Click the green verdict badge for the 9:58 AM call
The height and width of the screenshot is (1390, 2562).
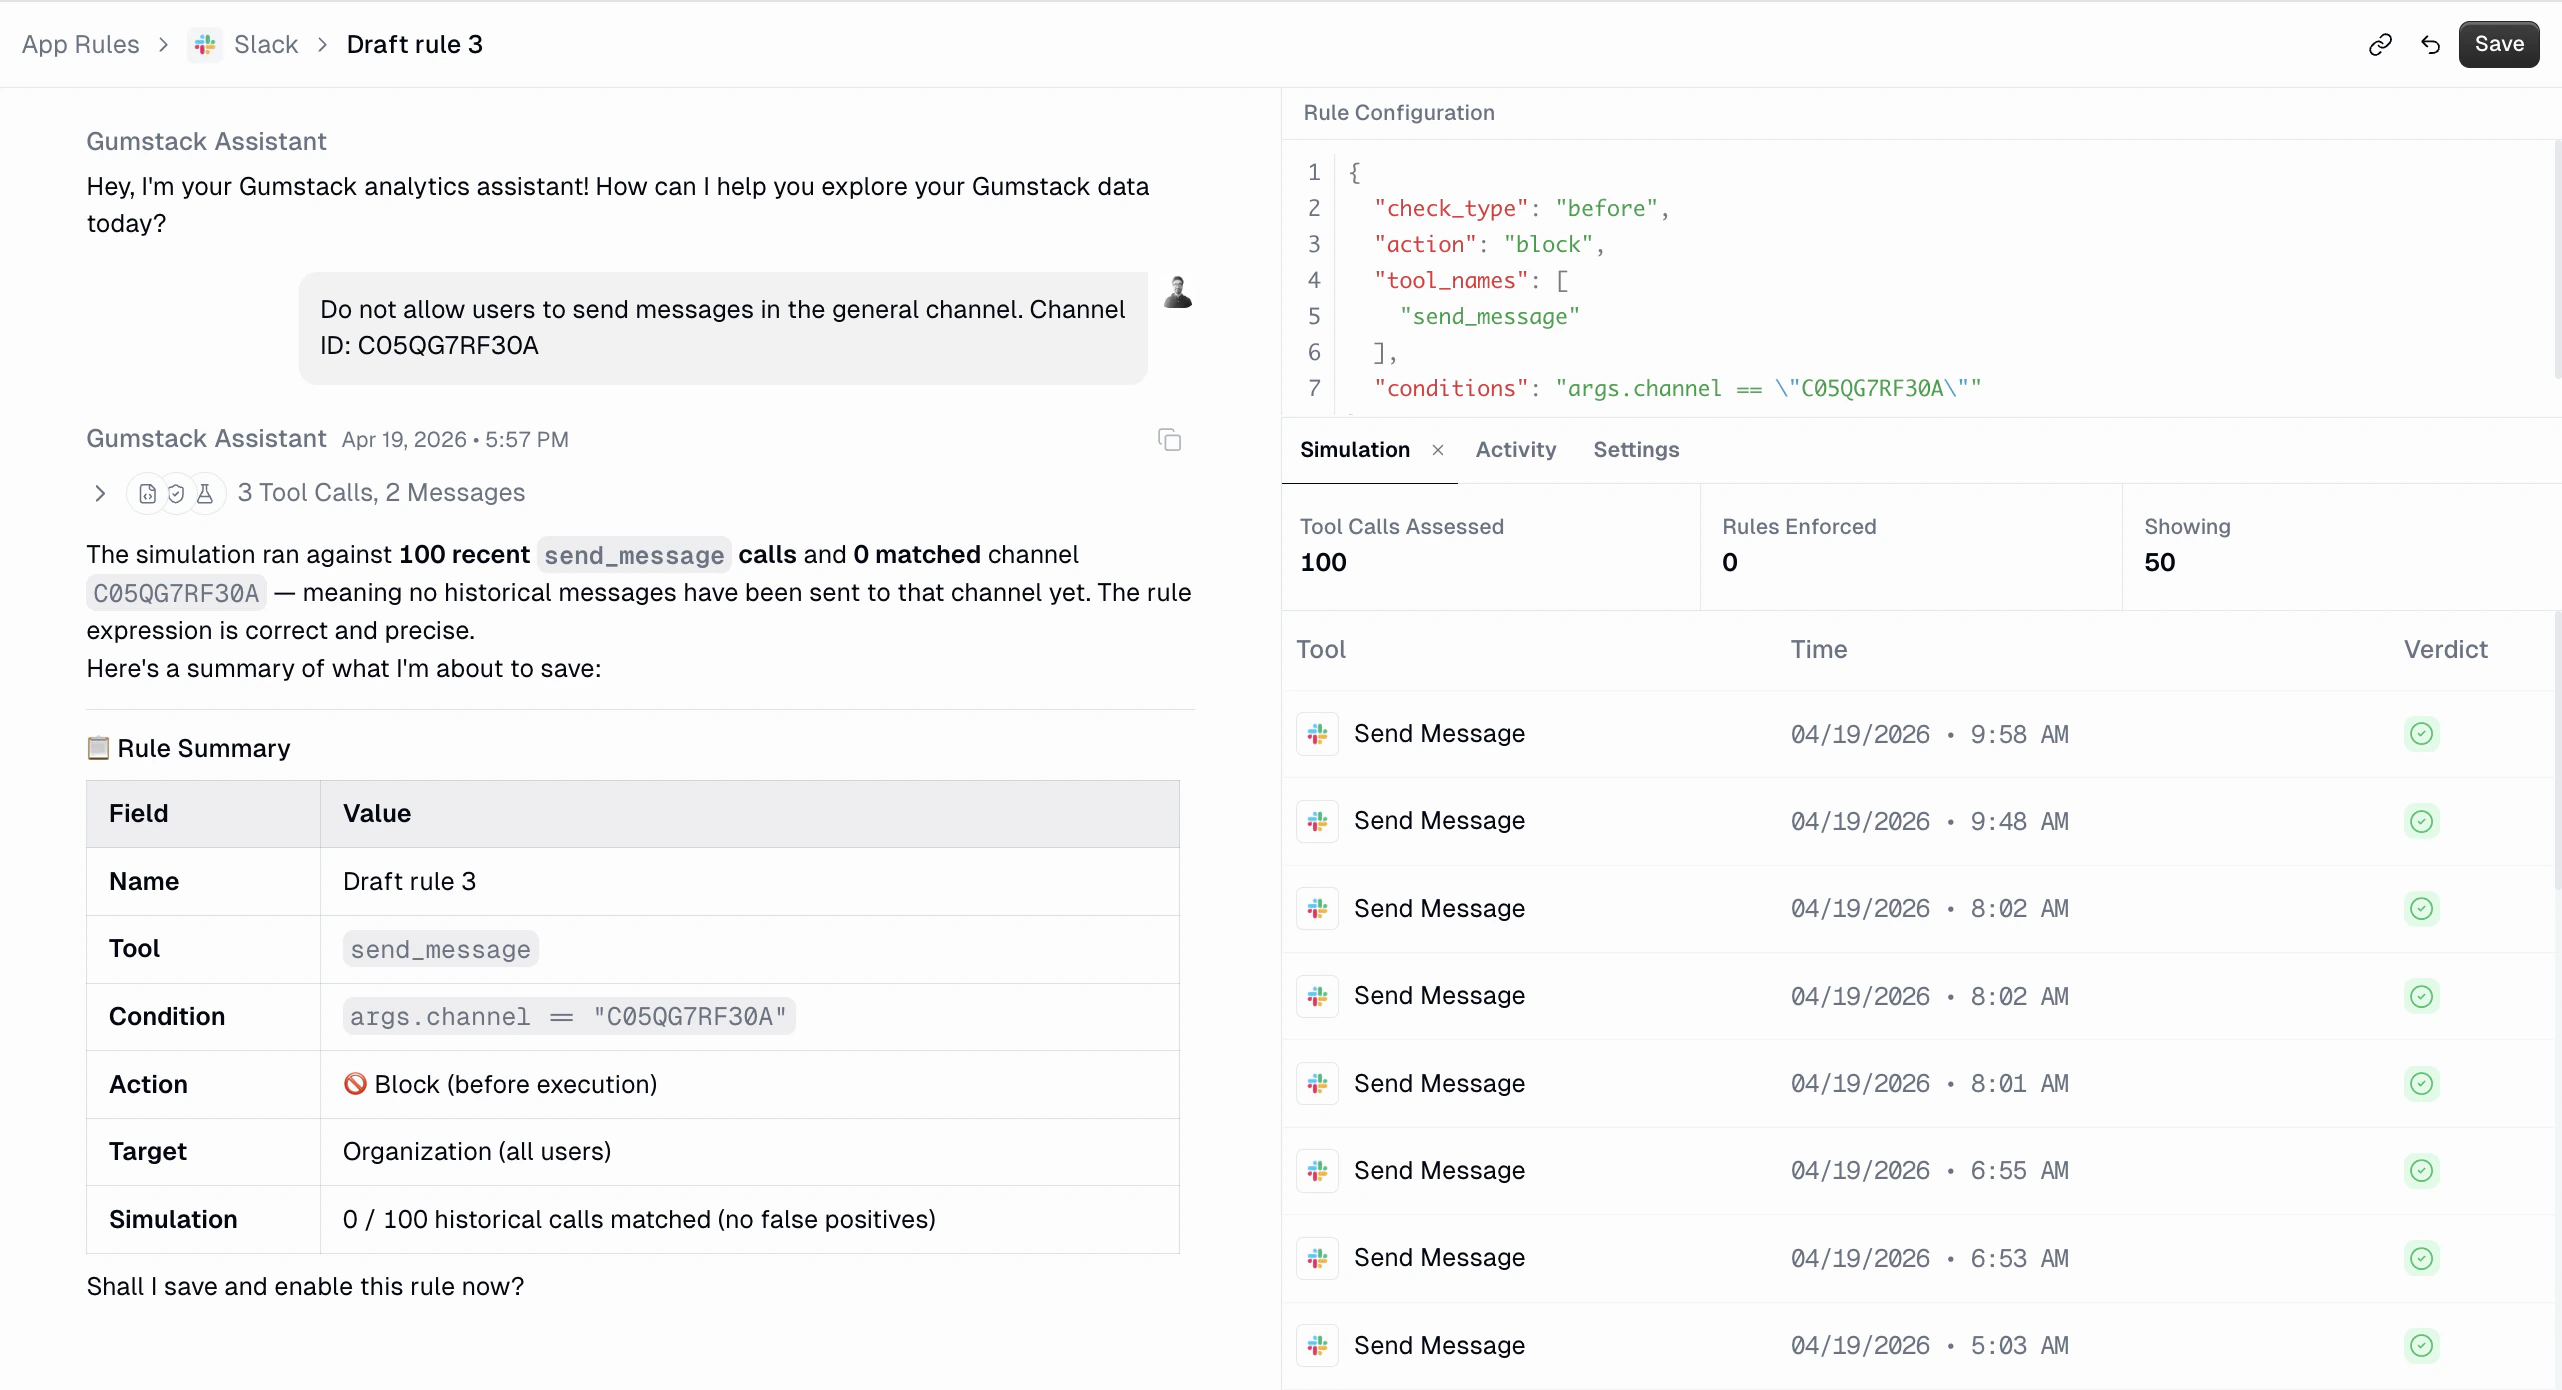pyautogui.click(x=2422, y=733)
